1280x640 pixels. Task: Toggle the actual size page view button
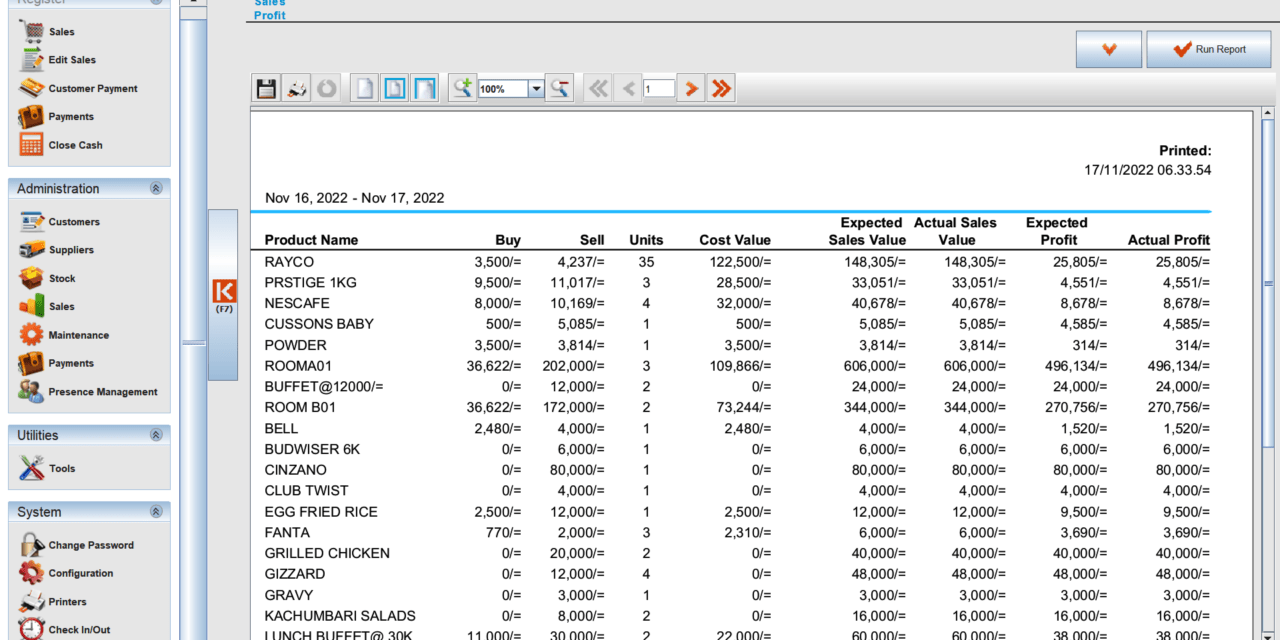click(x=365, y=89)
